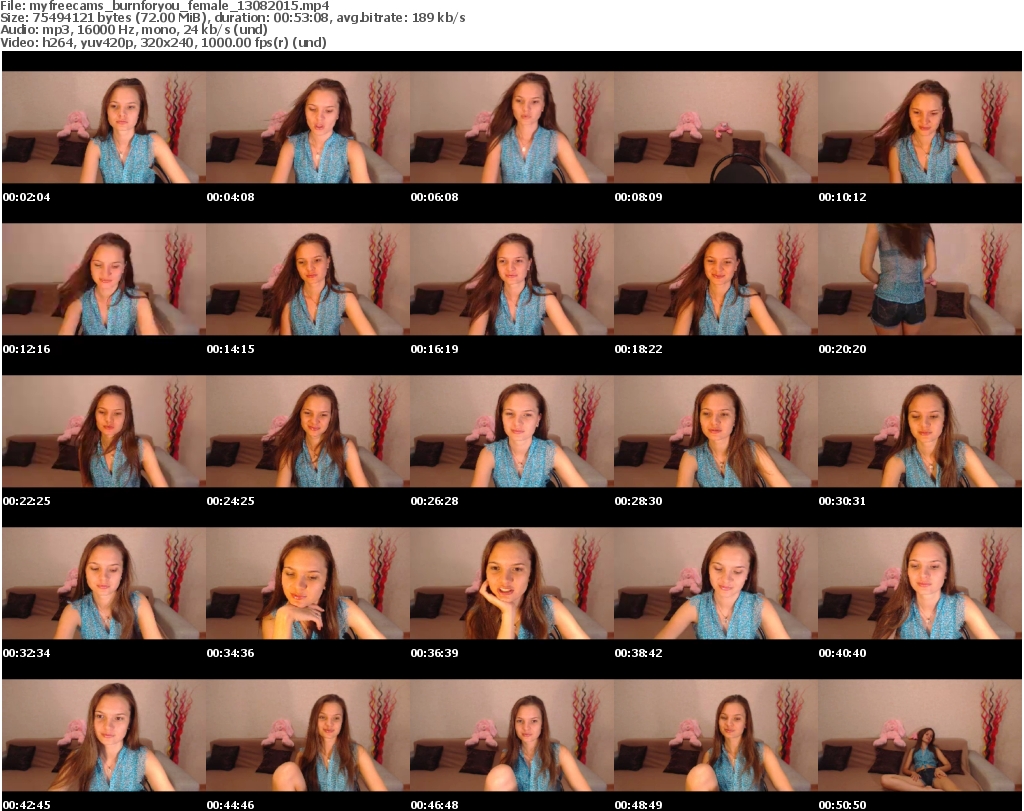
Task: Click the timestamp text 00:30:31
Action: pos(842,501)
